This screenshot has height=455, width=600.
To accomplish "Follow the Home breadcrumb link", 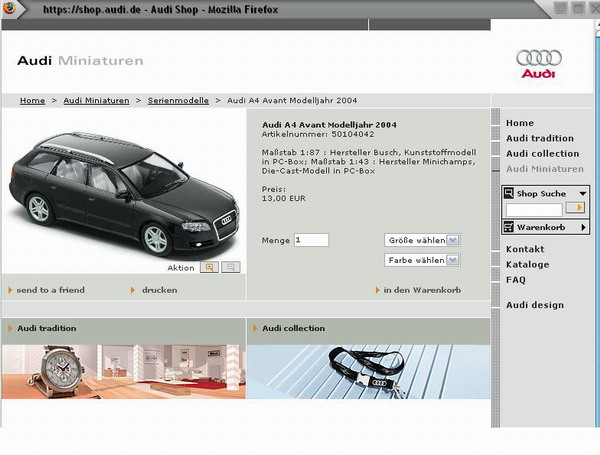I will click(33, 100).
